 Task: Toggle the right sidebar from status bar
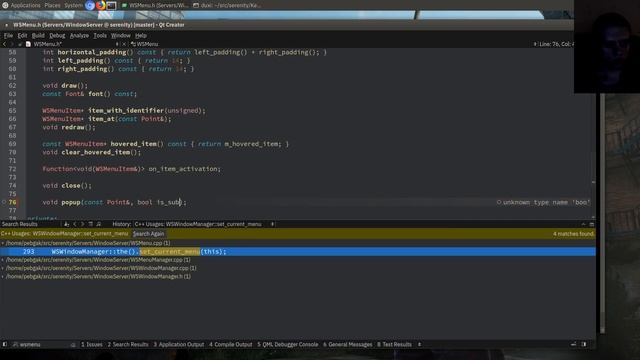click(584, 344)
